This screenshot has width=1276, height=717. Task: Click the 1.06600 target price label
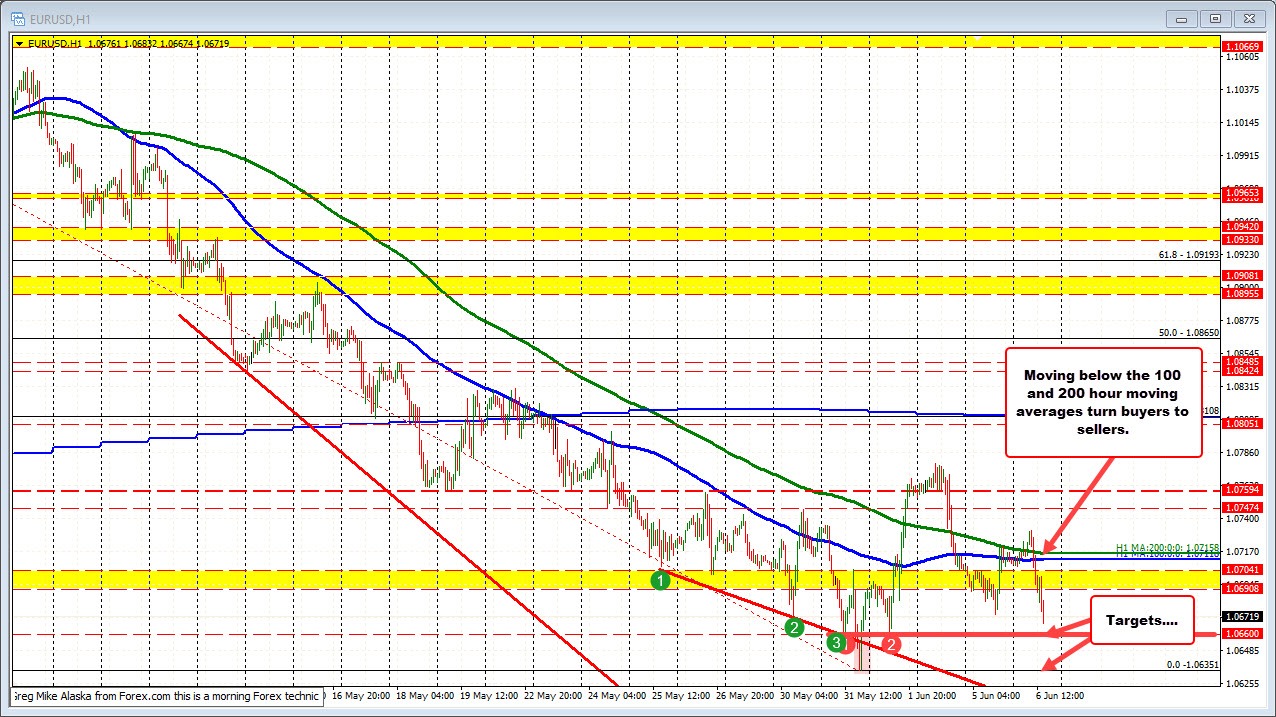(1242, 633)
